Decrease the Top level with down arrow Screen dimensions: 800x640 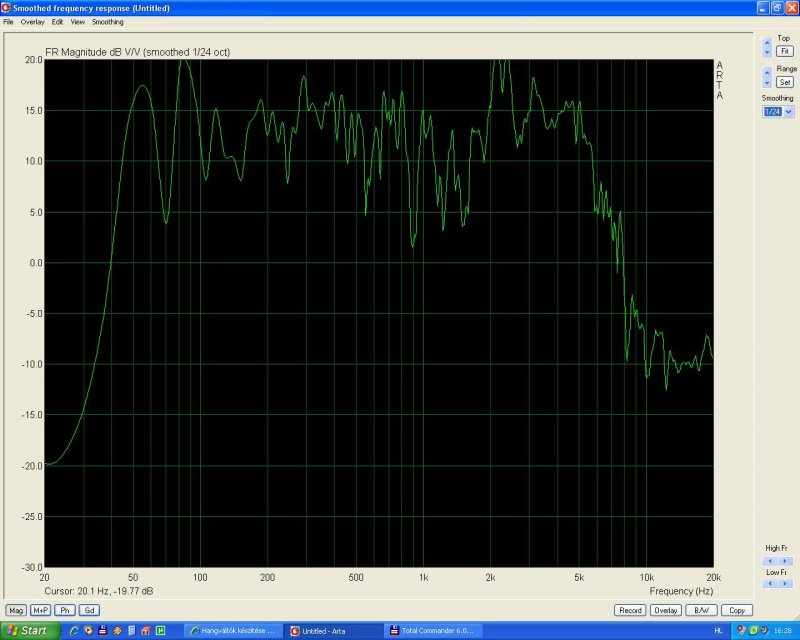coord(767,52)
